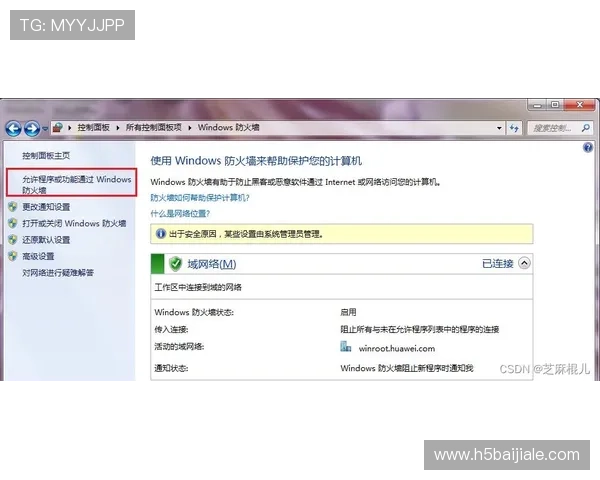Click 传入连接 label
600x480 pixels.
click(x=171, y=330)
